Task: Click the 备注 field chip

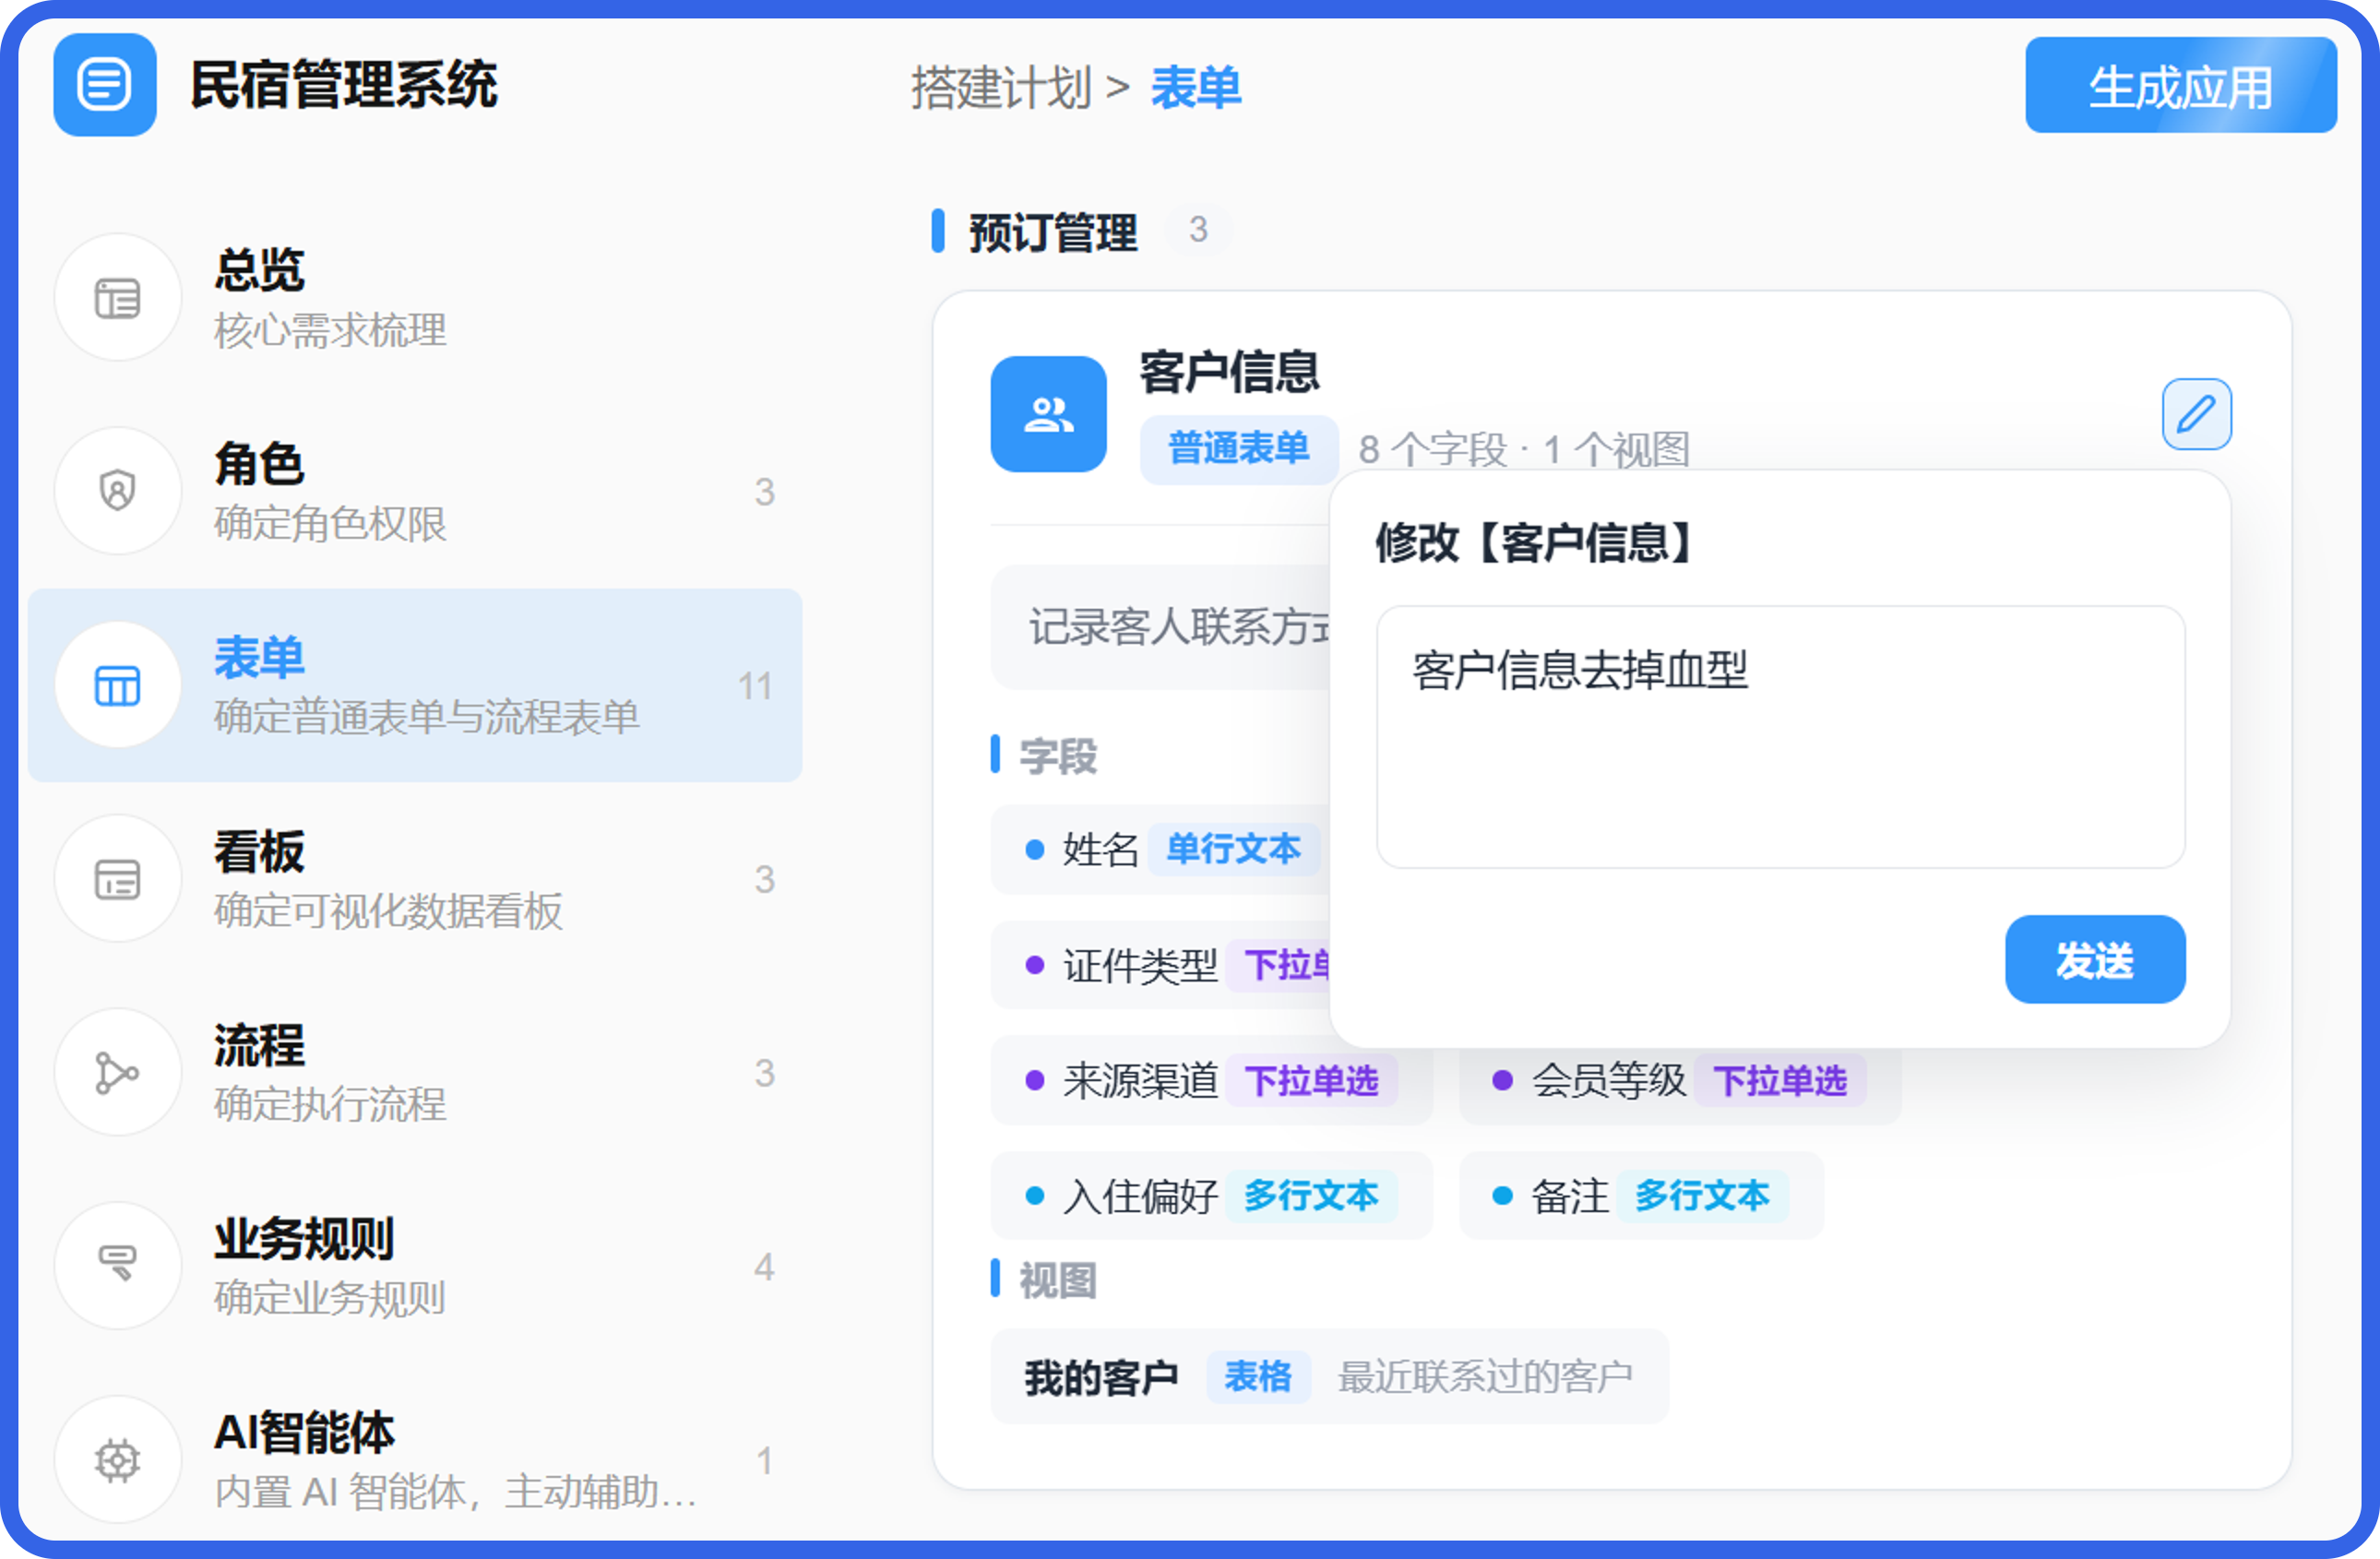Action: tap(1641, 1196)
